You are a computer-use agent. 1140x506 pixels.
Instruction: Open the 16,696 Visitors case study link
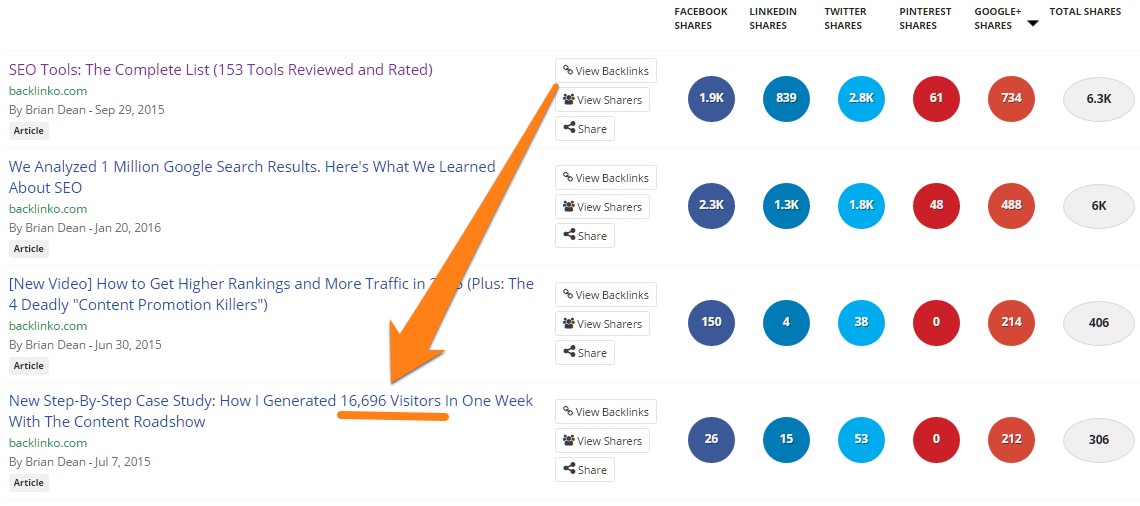click(x=270, y=411)
